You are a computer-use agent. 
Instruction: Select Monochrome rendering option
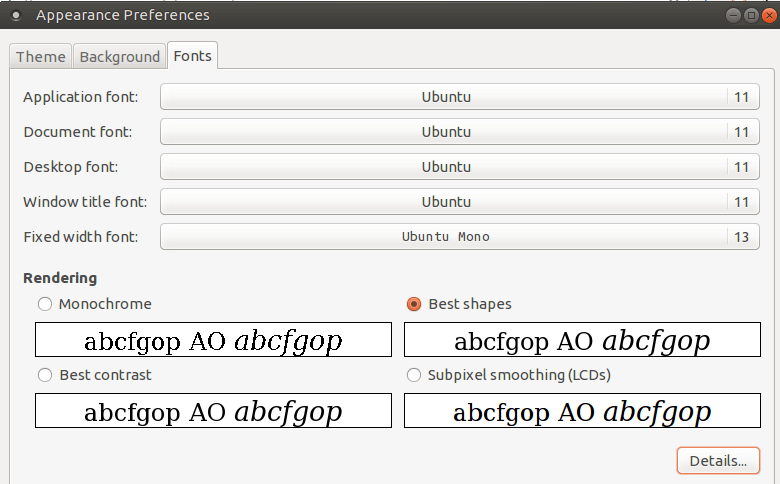[44, 304]
